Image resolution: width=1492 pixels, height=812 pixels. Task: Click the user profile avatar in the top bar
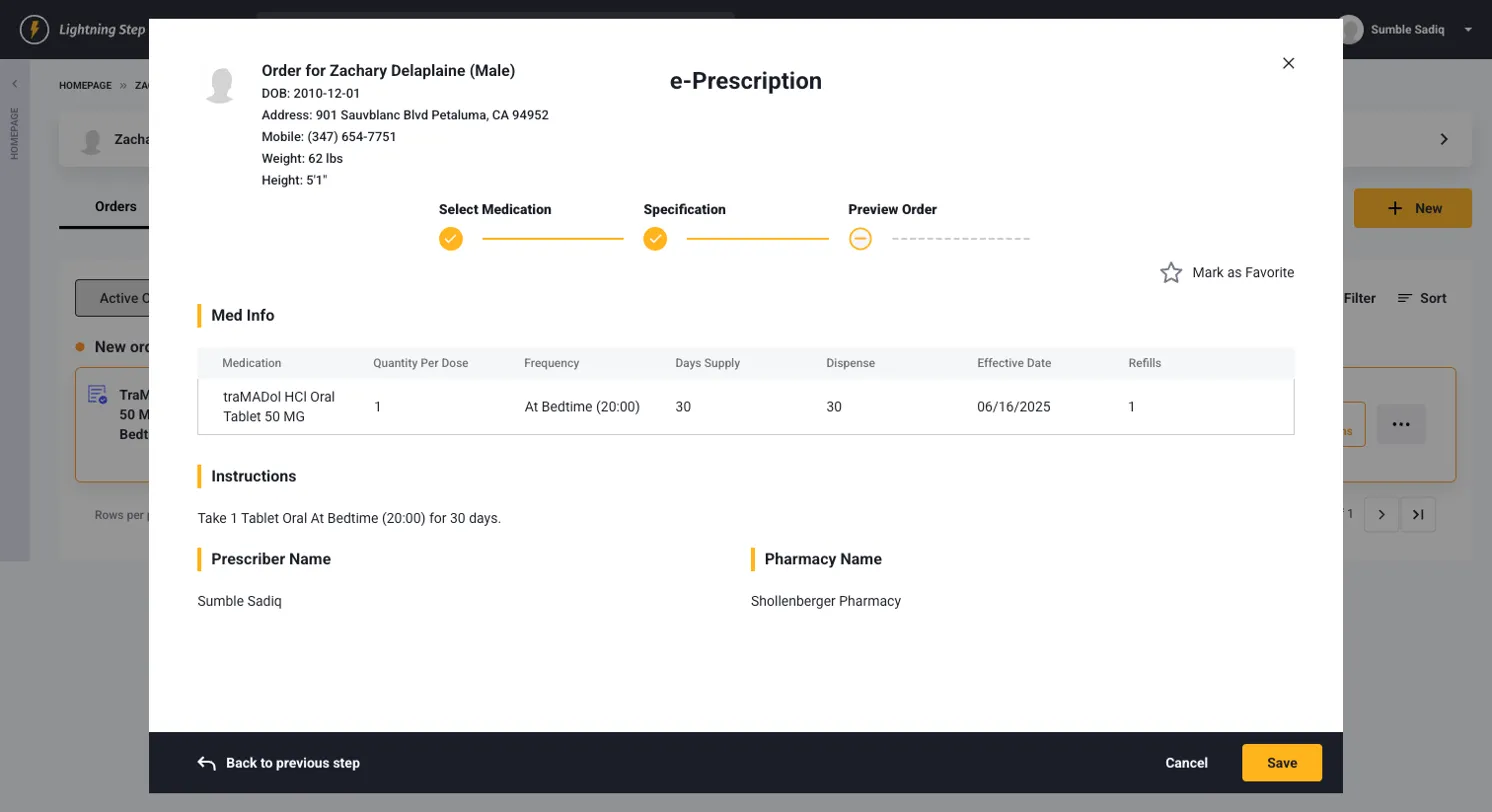coord(1351,29)
